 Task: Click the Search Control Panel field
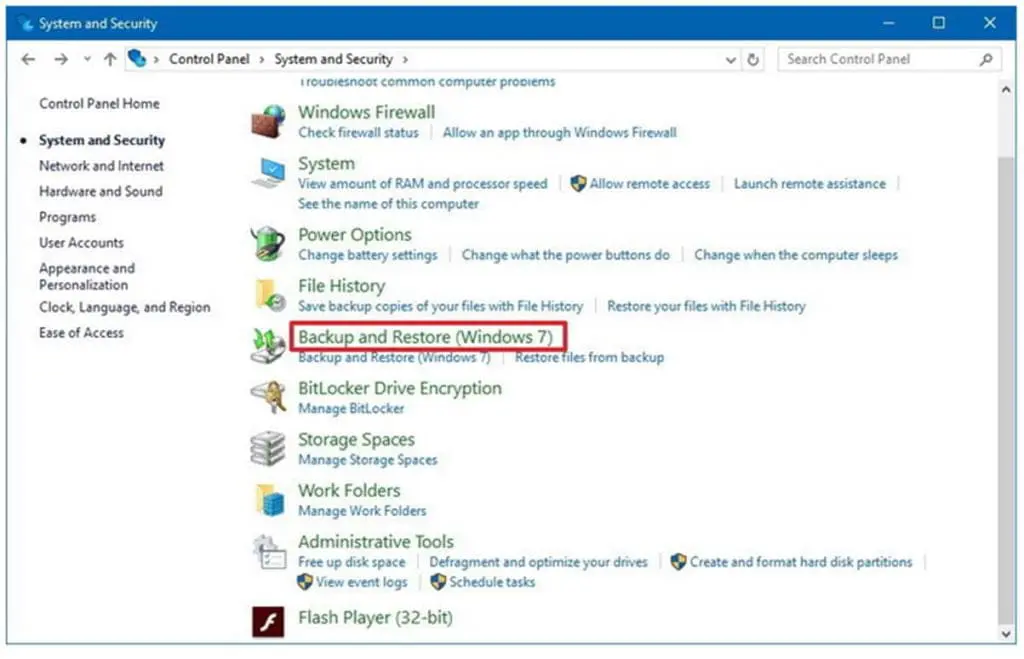(x=880, y=59)
